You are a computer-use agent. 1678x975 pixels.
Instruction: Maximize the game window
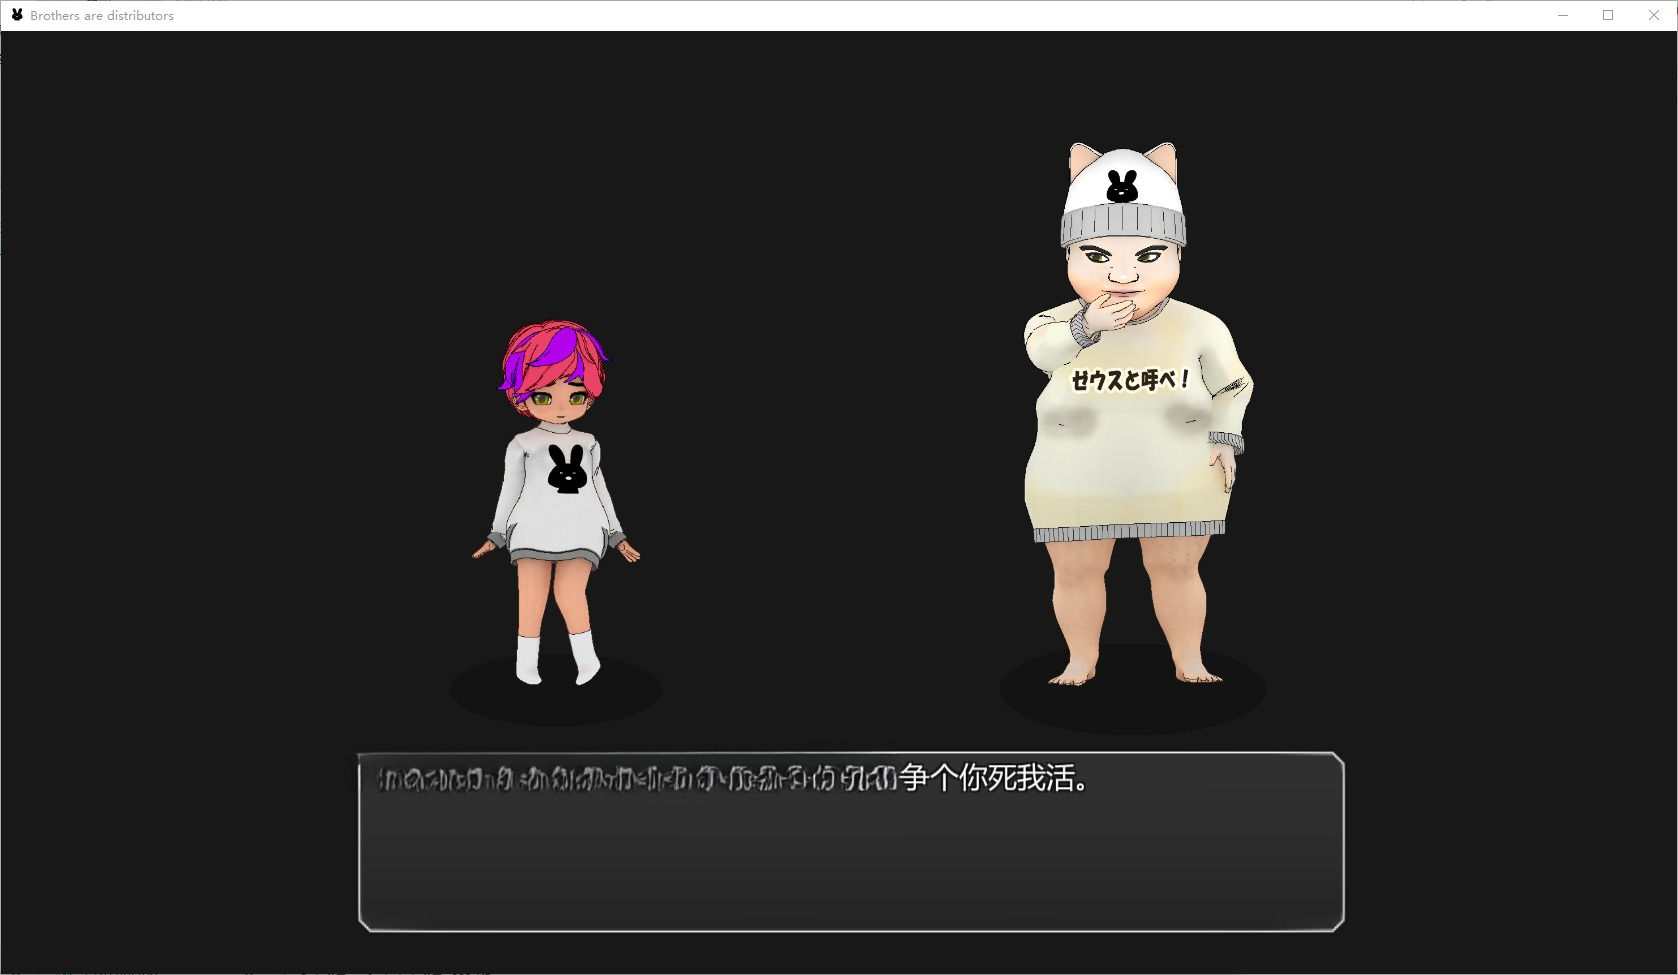(1608, 15)
